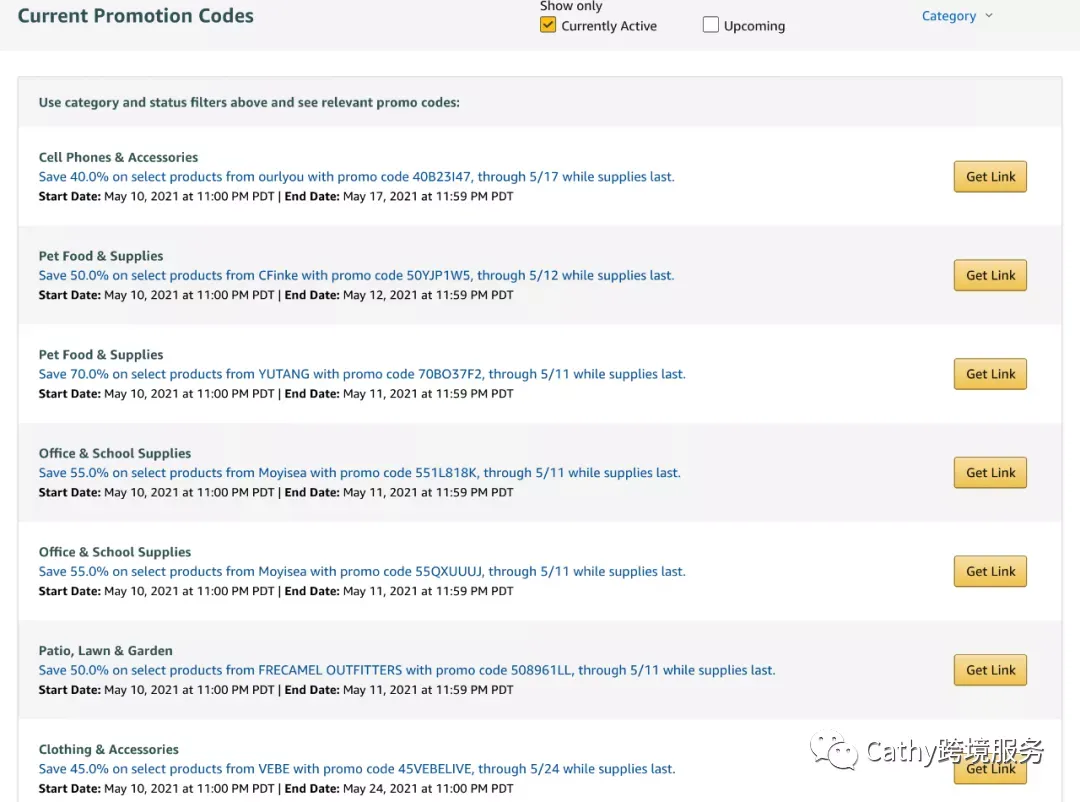Get Link for Moyisea promo 551L818K
This screenshot has height=802, width=1080.
[x=990, y=473]
